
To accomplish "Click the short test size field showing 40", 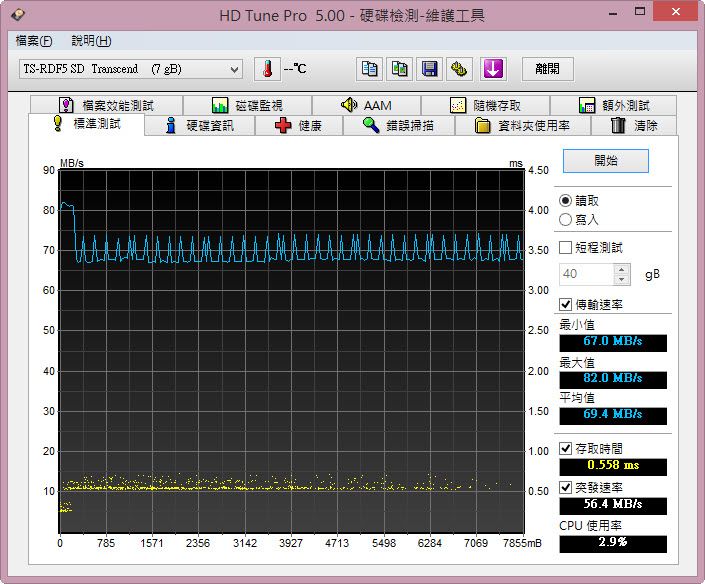I will click(585, 274).
